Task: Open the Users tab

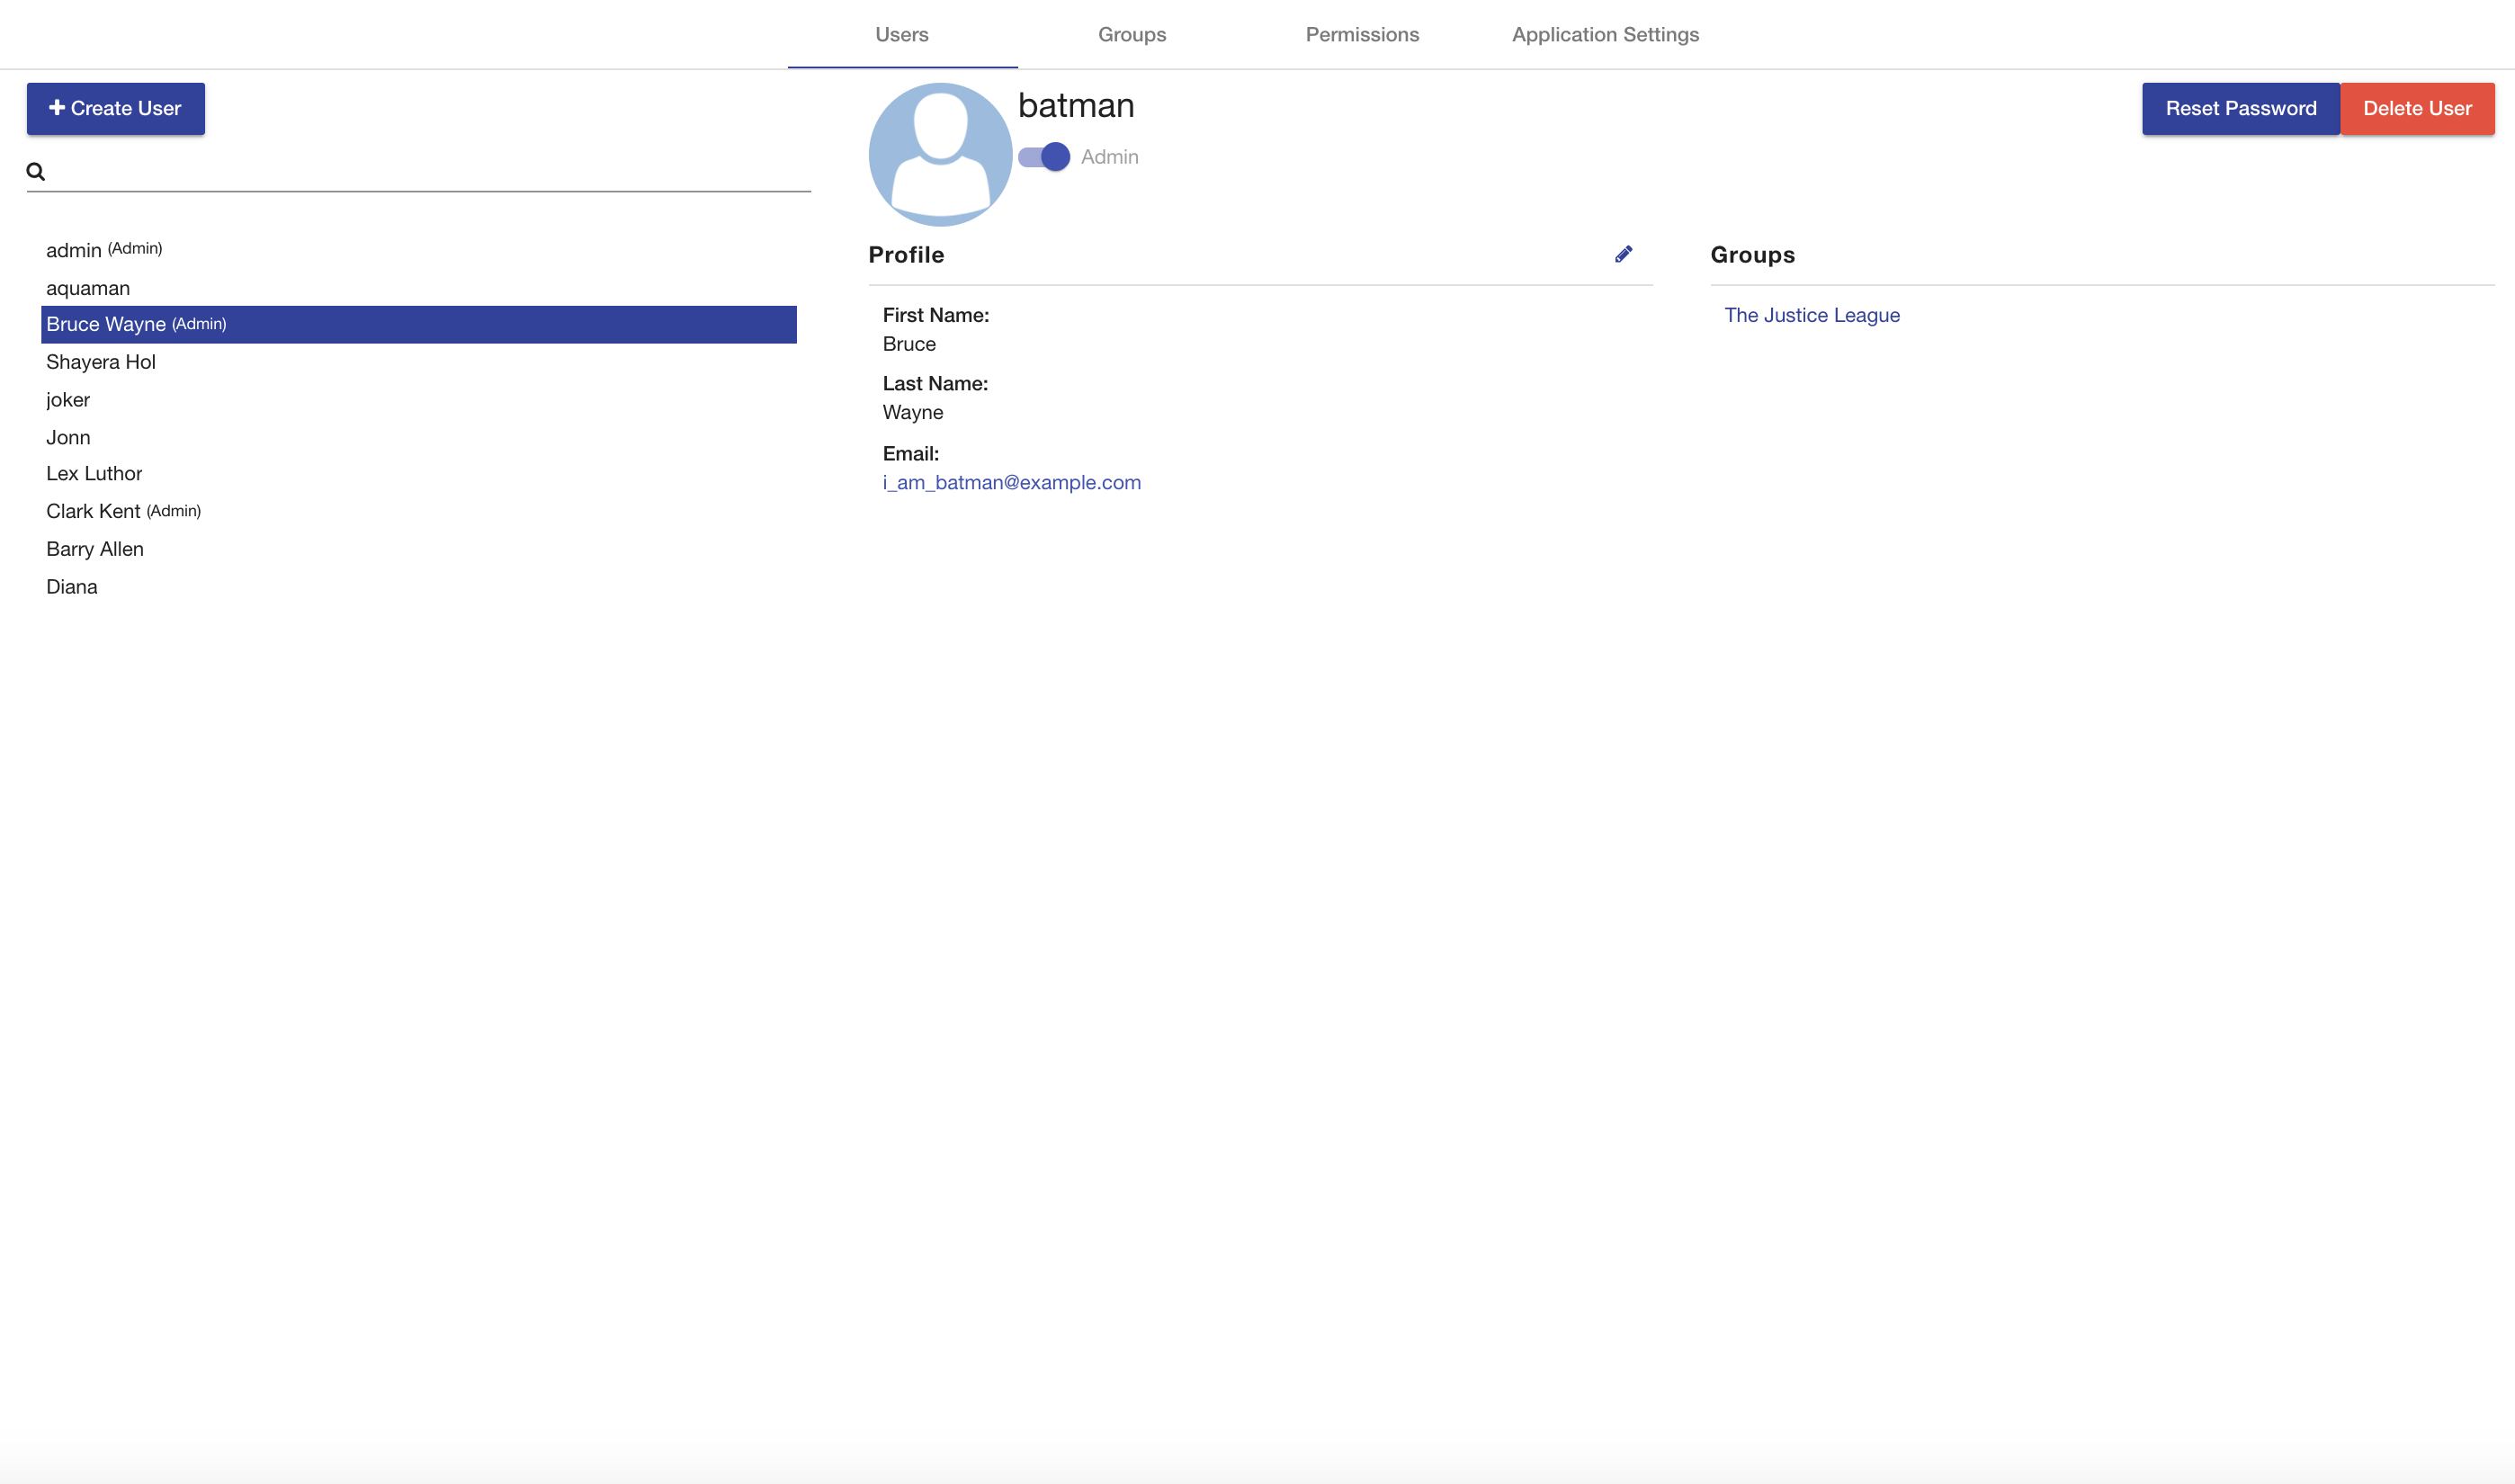Action: click(x=901, y=34)
